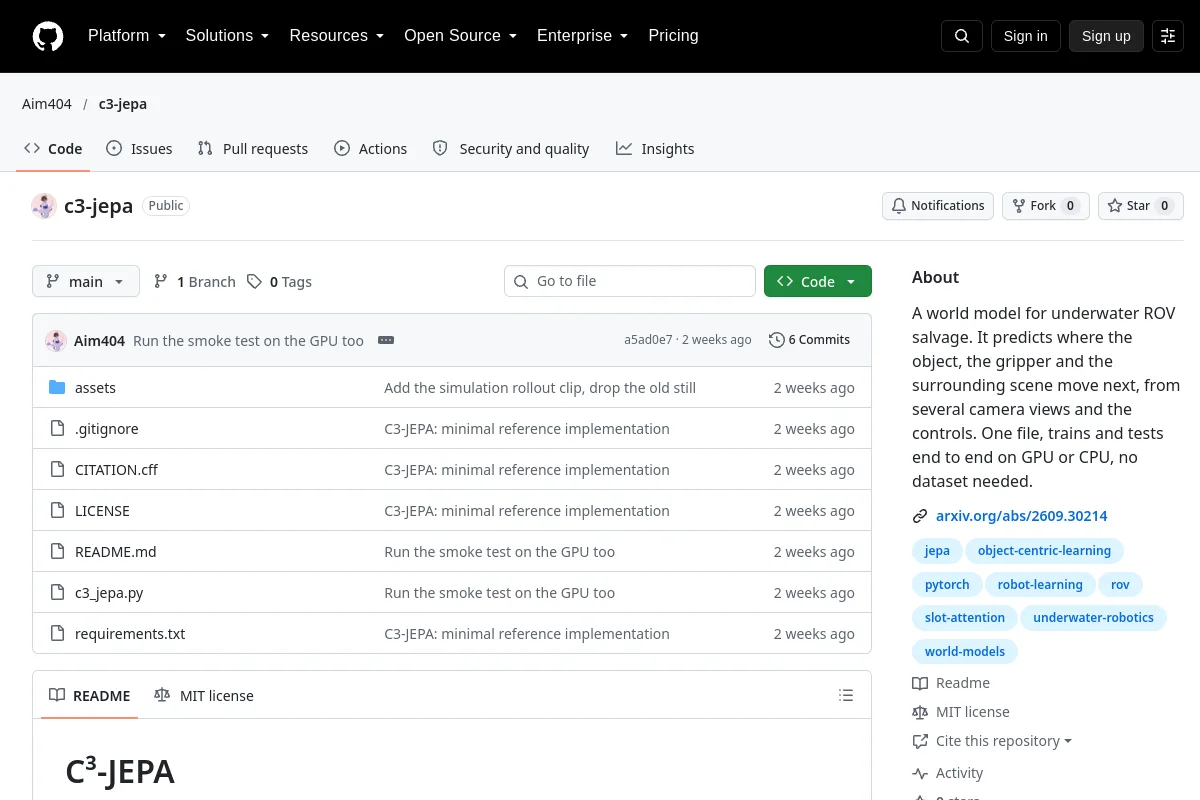Expand the Open Source menu

(x=460, y=36)
